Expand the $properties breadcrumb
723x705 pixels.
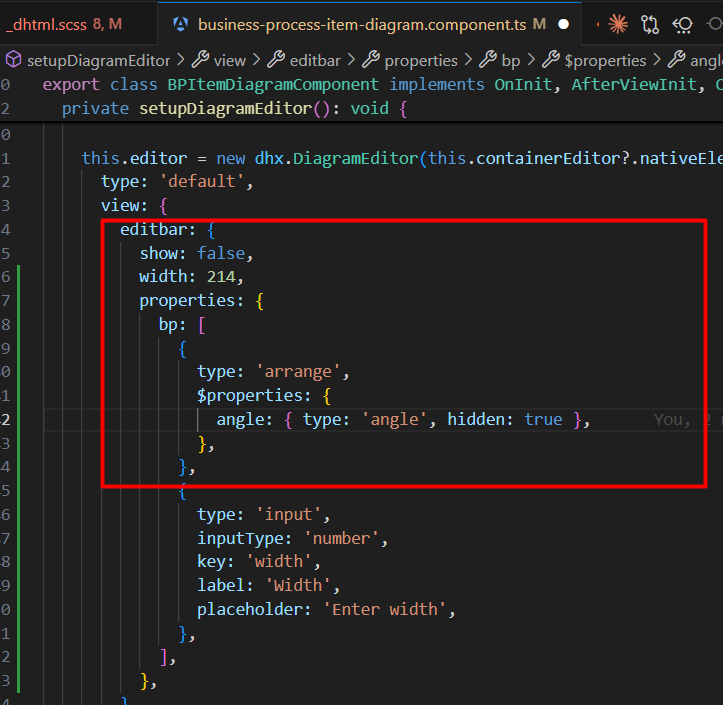605,60
